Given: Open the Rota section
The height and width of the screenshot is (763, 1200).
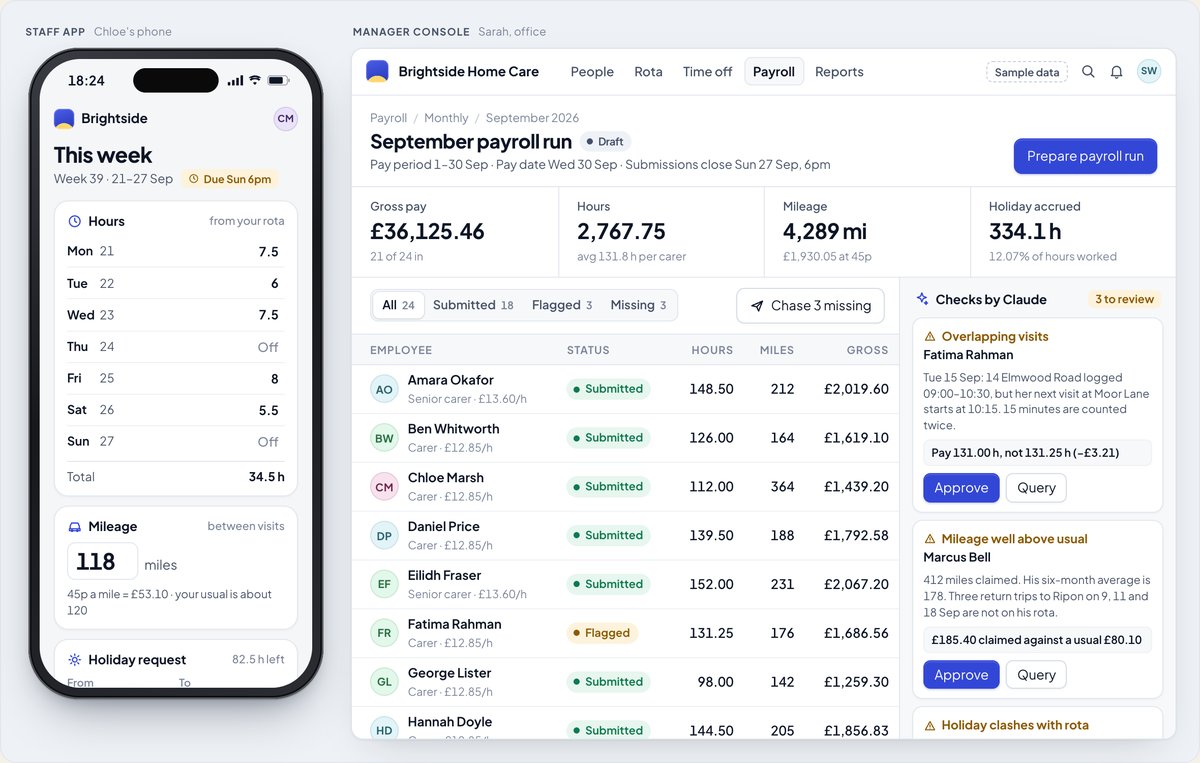Looking at the screenshot, I should point(648,72).
